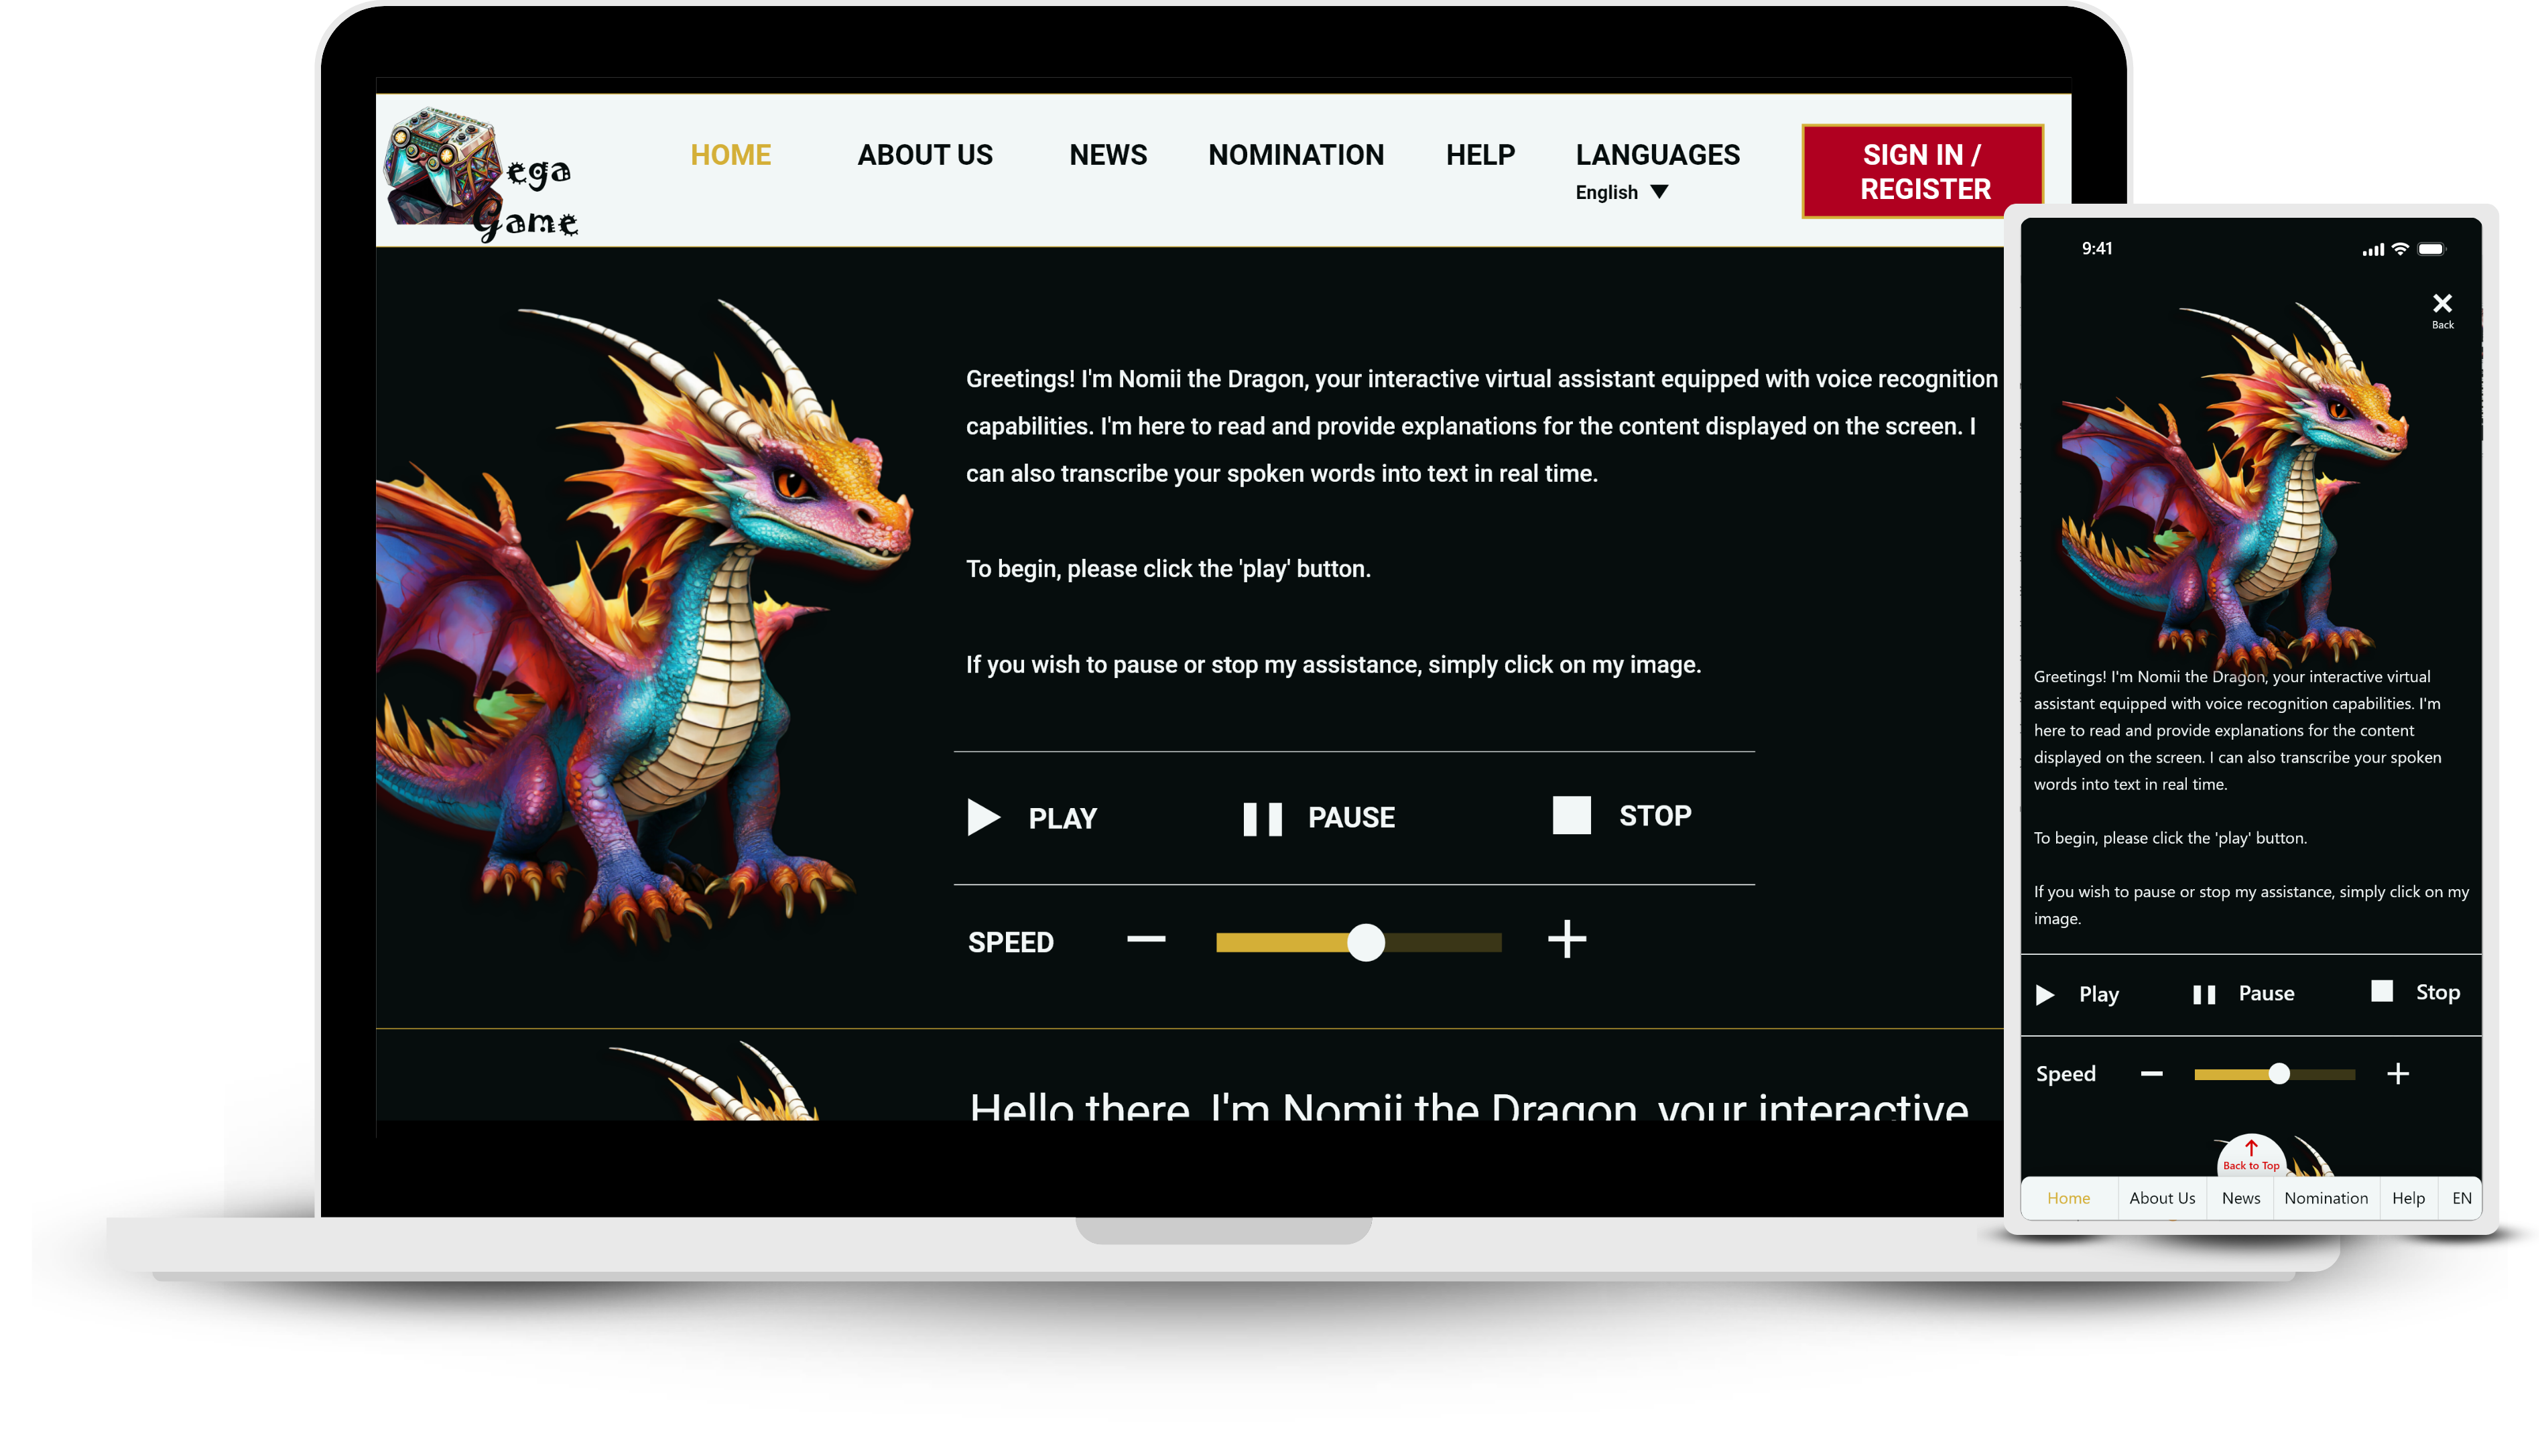Open the HOME menu on laptop site

[730, 155]
